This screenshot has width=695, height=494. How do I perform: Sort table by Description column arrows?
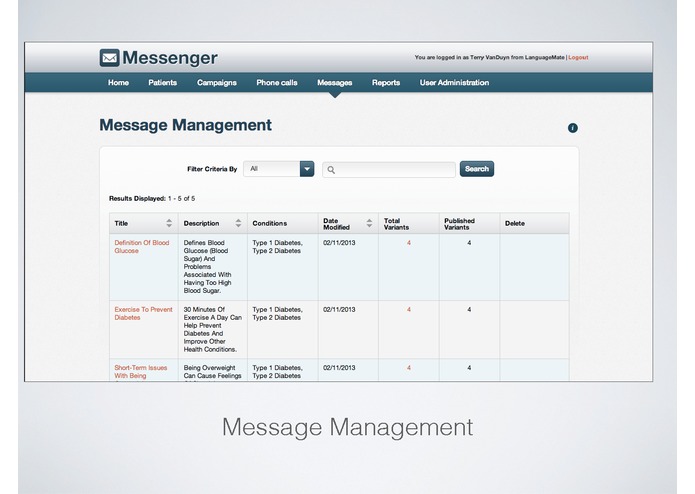(x=238, y=223)
